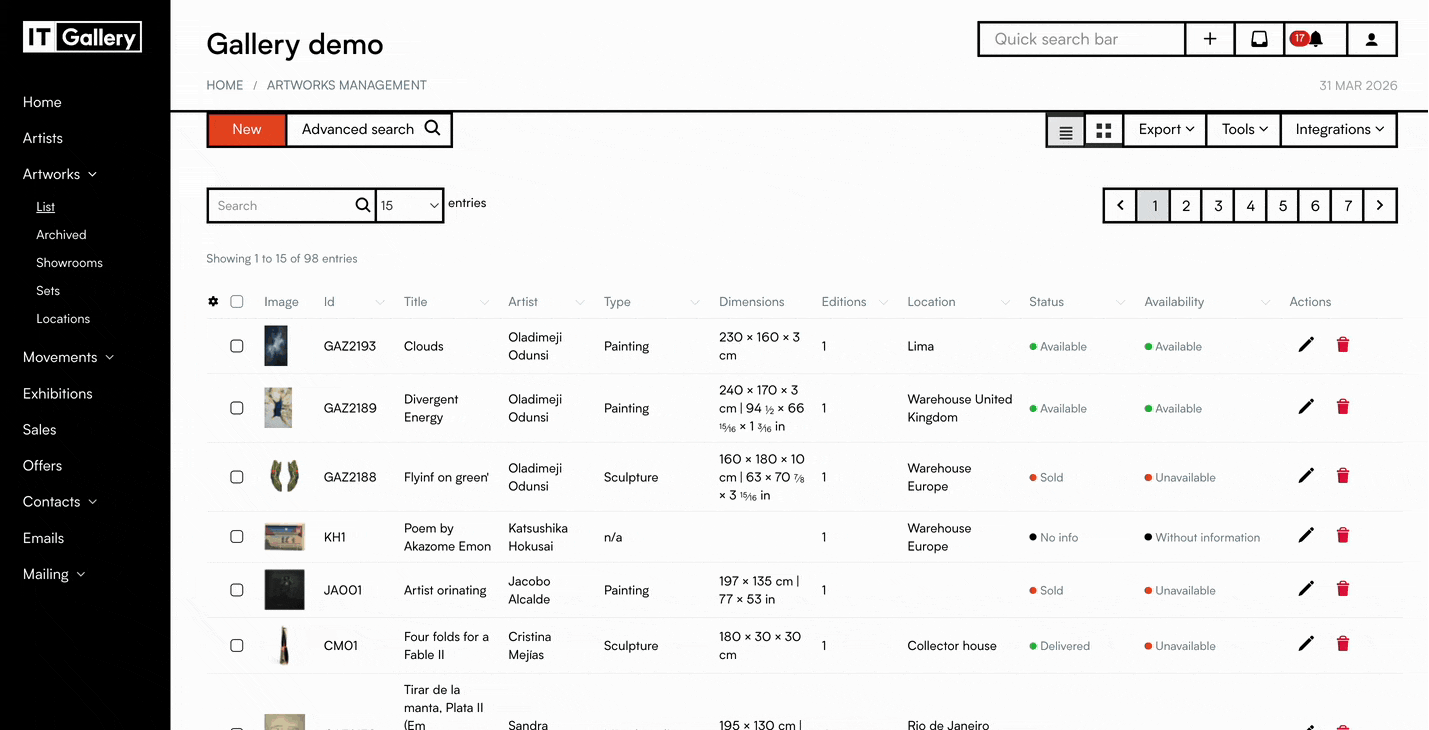The width and height of the screenshot is (1429, 730).
Task: Click the table search magnifier icon
Action: point(363,205)
